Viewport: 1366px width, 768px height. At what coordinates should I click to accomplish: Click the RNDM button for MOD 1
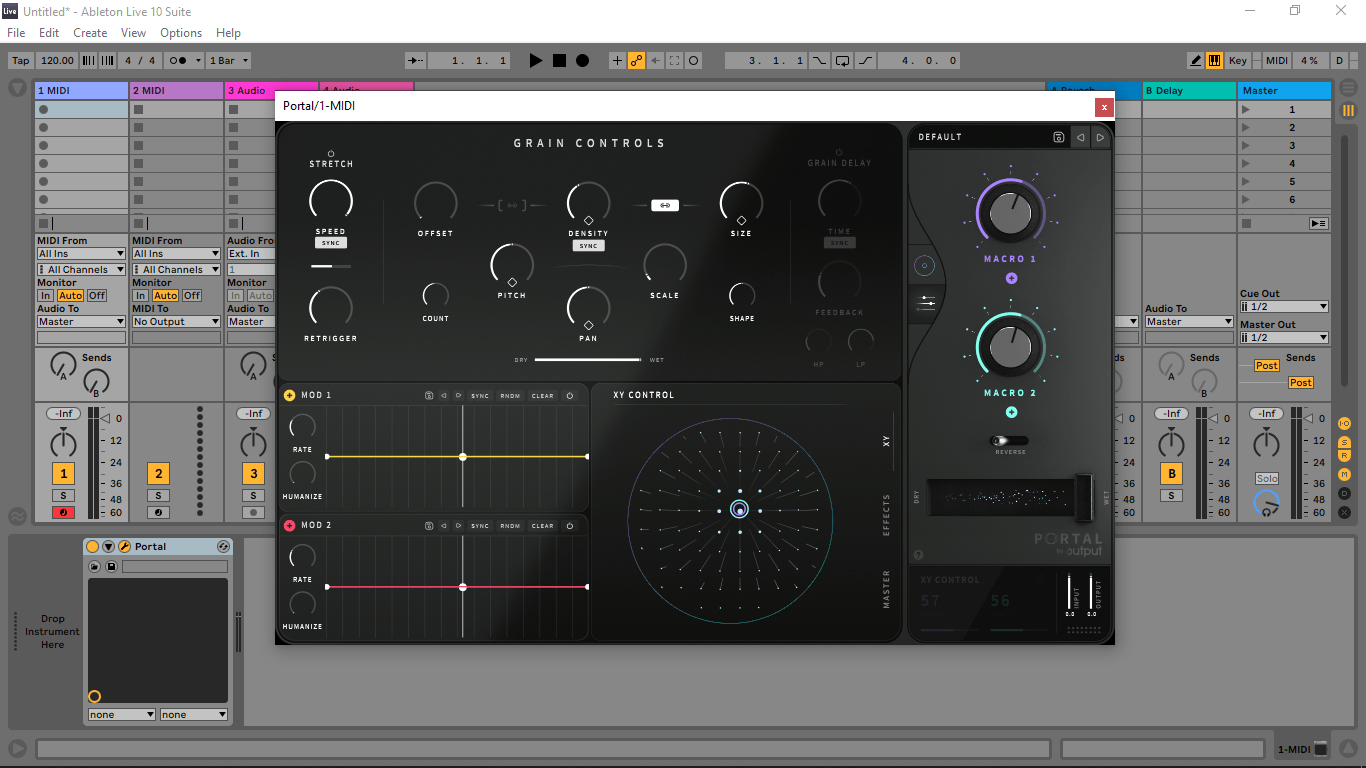pos(510,396)
